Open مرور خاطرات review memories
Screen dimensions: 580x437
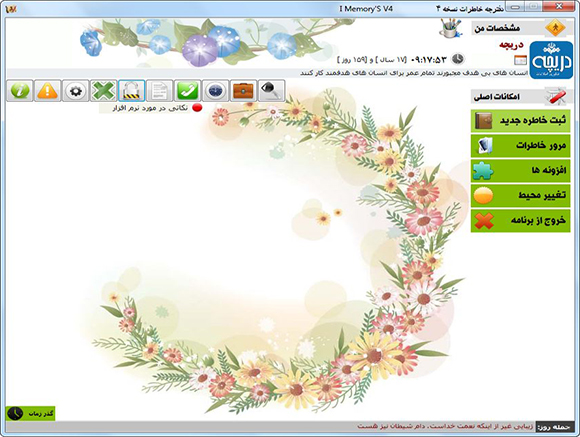(x=520, y=146)
